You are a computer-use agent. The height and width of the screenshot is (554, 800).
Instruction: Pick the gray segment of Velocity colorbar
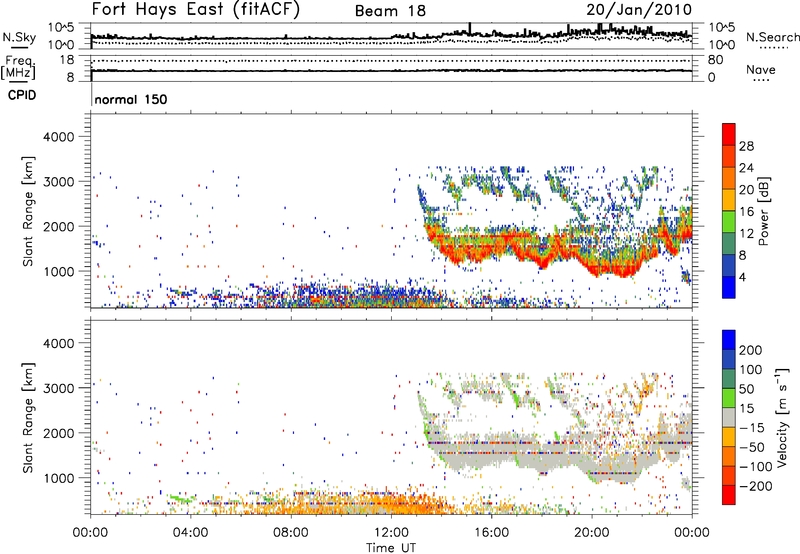[x=729, y=417]
